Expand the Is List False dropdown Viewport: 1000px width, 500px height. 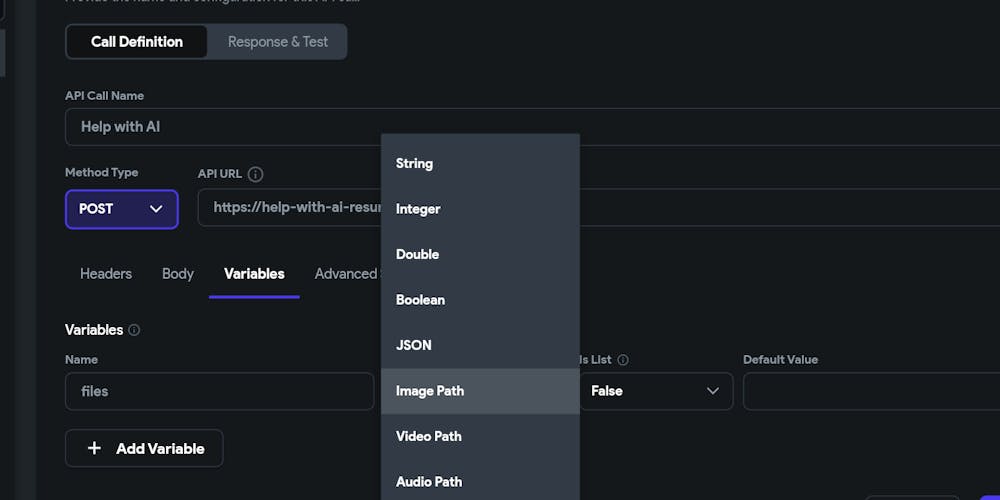[x=656, y=391]
